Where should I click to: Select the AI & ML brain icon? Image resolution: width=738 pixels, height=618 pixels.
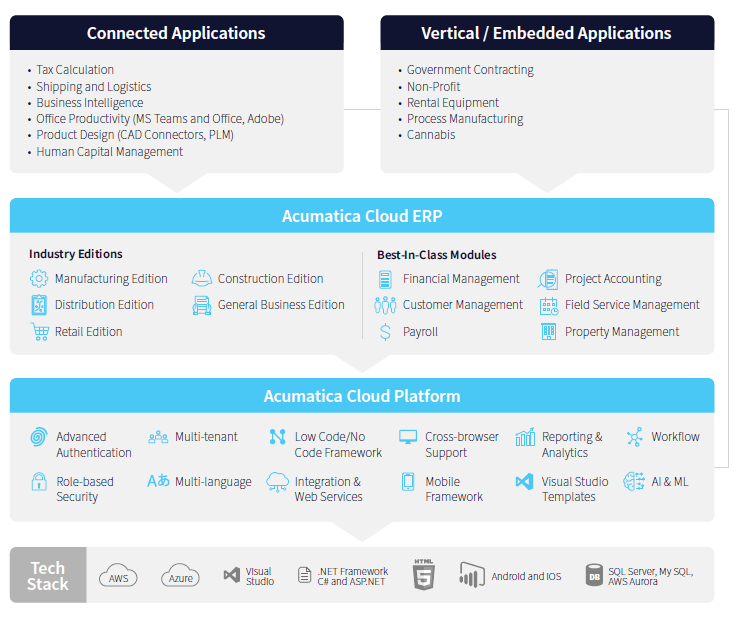[x=634, y=482]
